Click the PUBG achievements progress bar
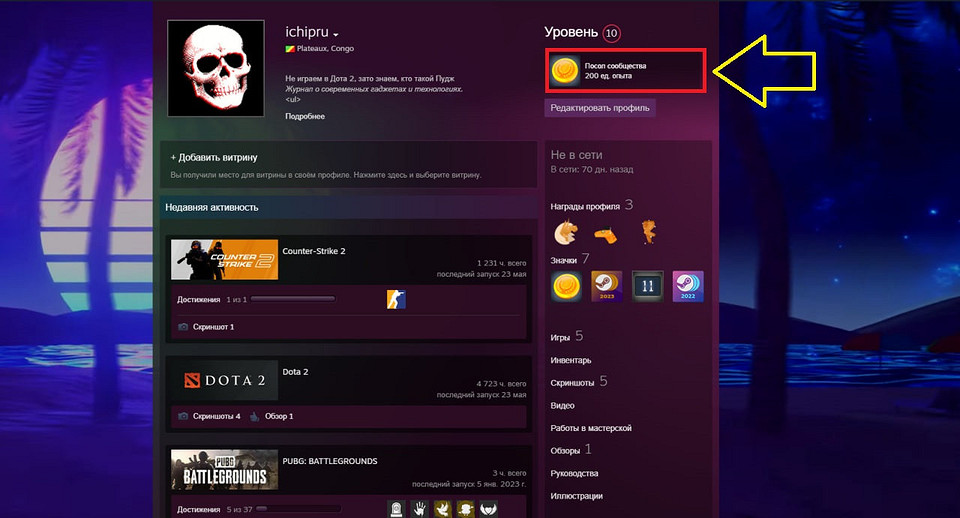 click(297, 509)
